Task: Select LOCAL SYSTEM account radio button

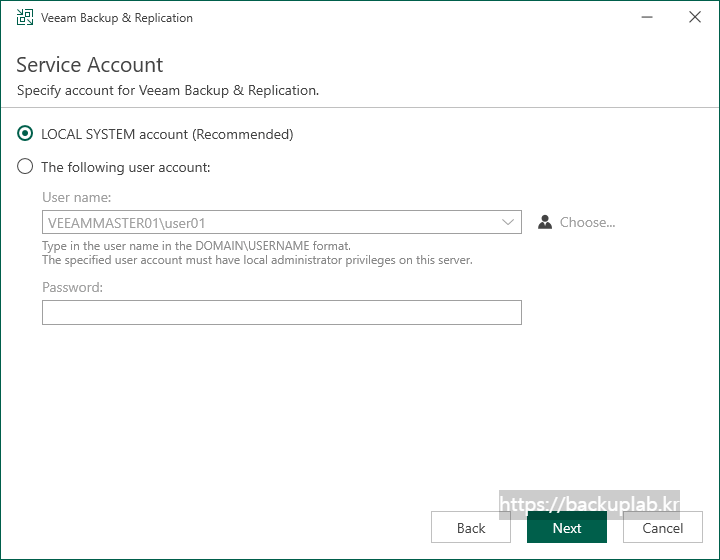Action: 25,134
